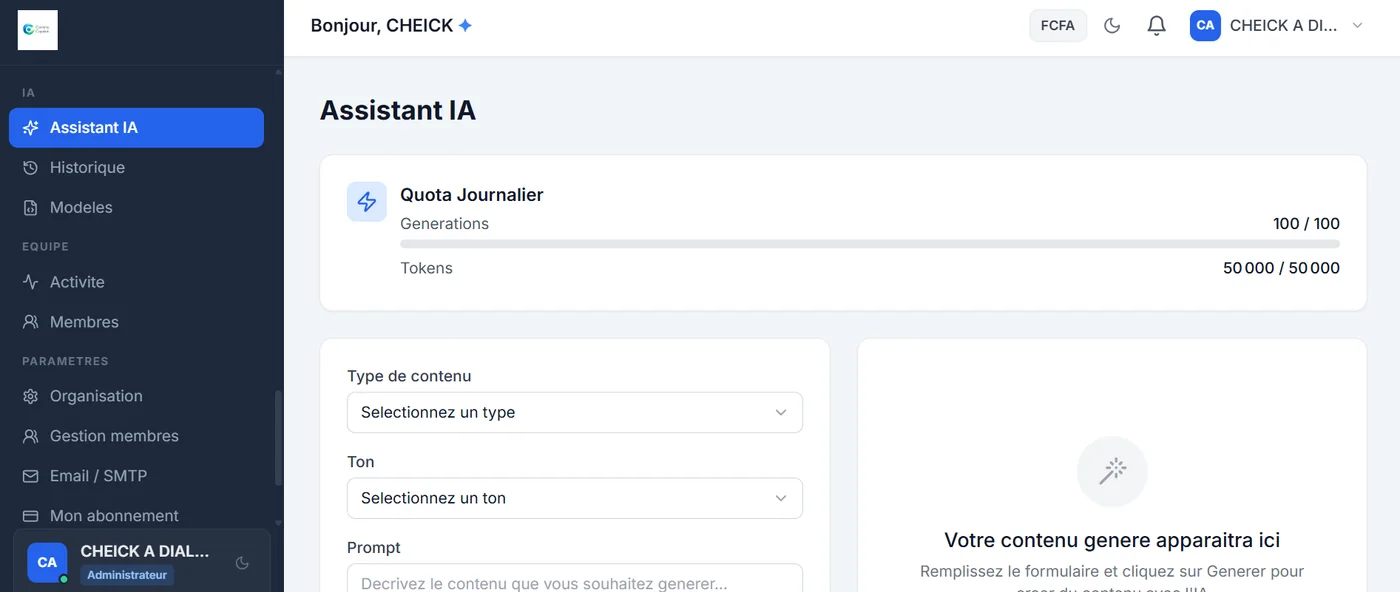Screen dimensions: 1400x592
Task: Click the Gestion membres users icon
Action: coord(31,436)
